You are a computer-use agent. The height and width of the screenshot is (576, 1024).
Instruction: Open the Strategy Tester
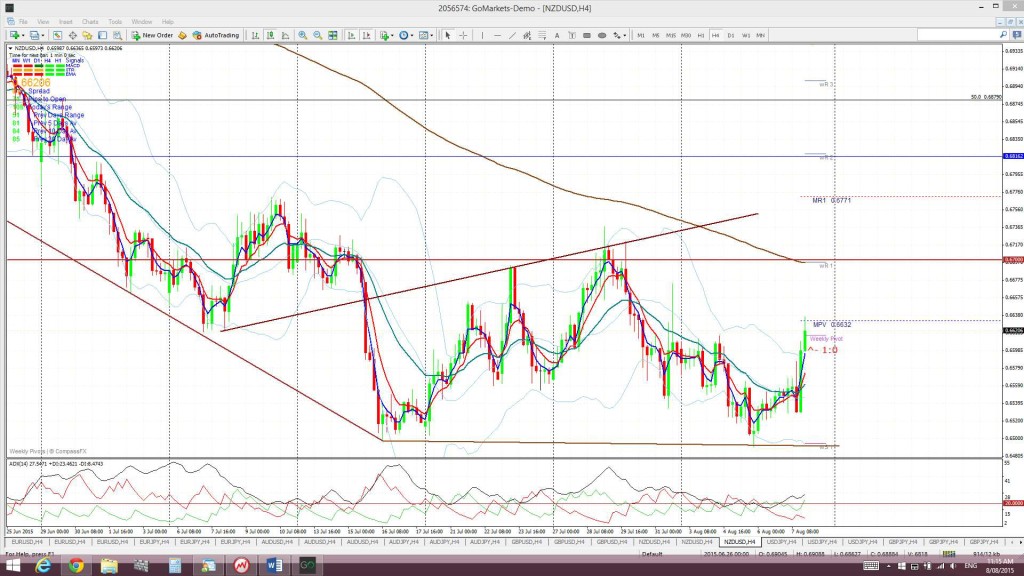coord(118,35)
